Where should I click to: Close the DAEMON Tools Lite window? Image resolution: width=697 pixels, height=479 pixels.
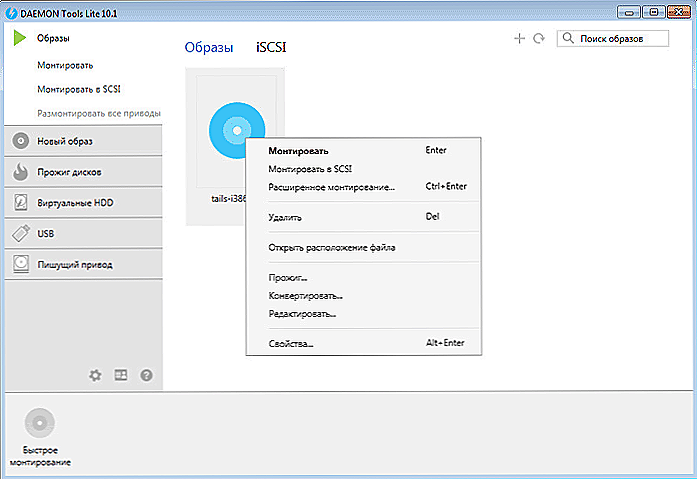click(x=679, y=12)
